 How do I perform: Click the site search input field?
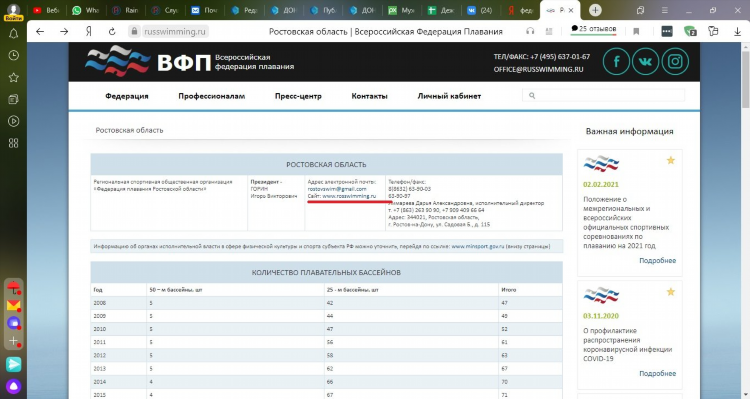(x=603, y=96)
